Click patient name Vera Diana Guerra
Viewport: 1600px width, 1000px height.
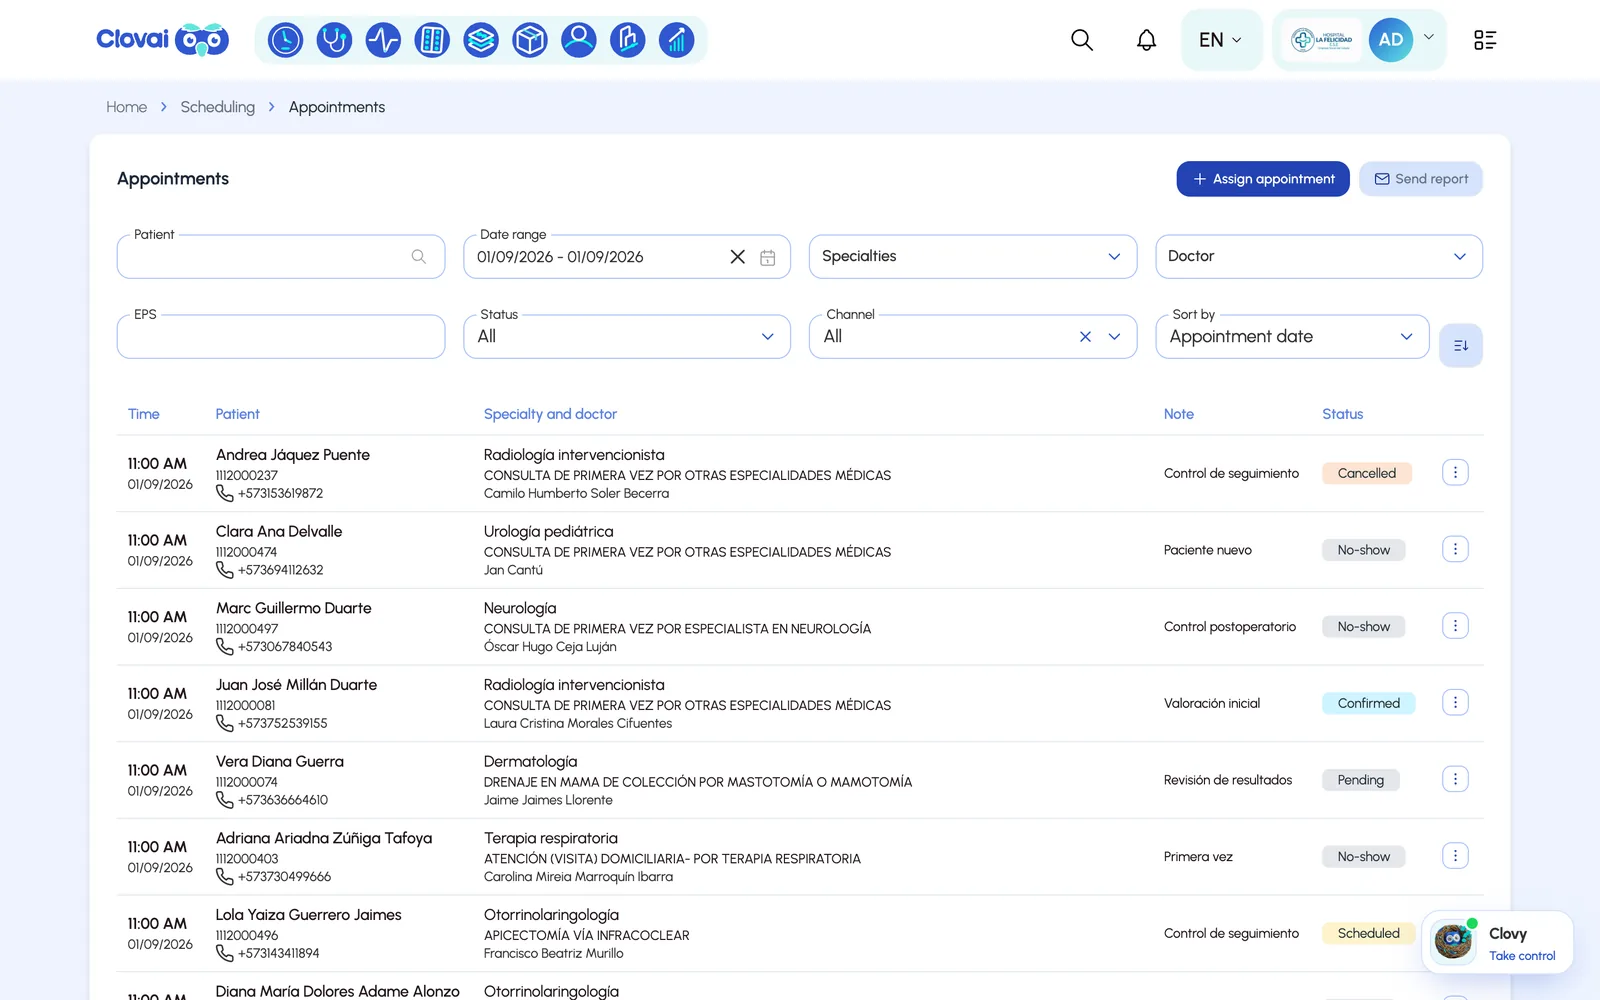280,761
